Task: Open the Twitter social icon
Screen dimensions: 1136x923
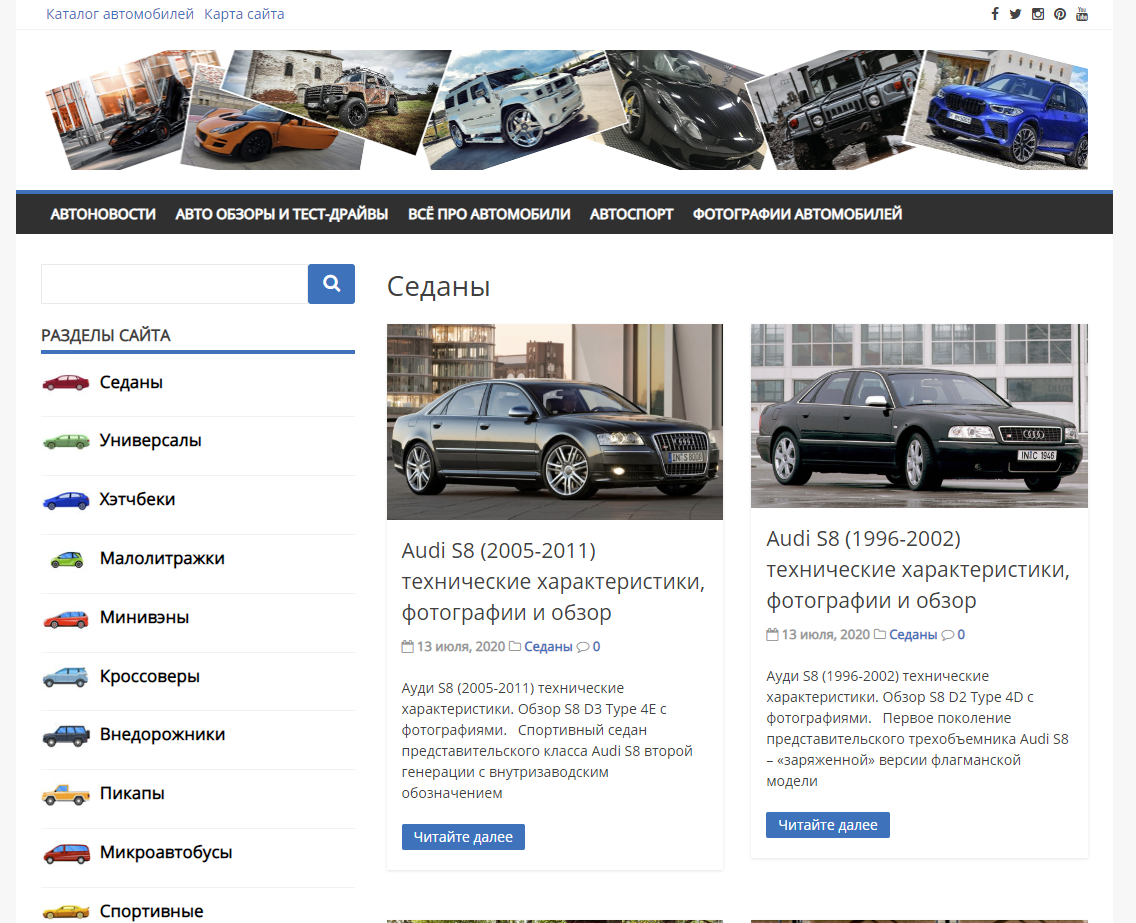Action: [1015, 14]
